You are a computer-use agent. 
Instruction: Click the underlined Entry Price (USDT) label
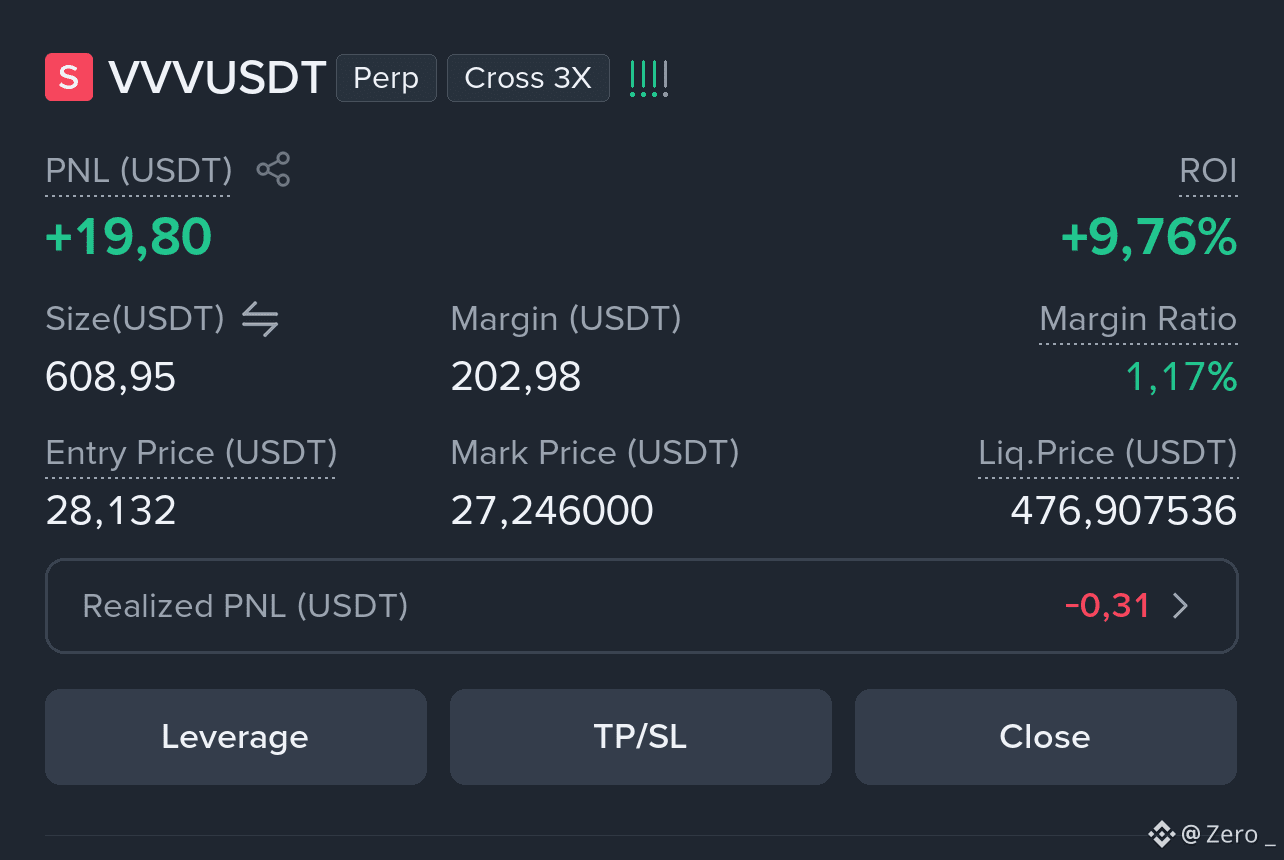191,453
